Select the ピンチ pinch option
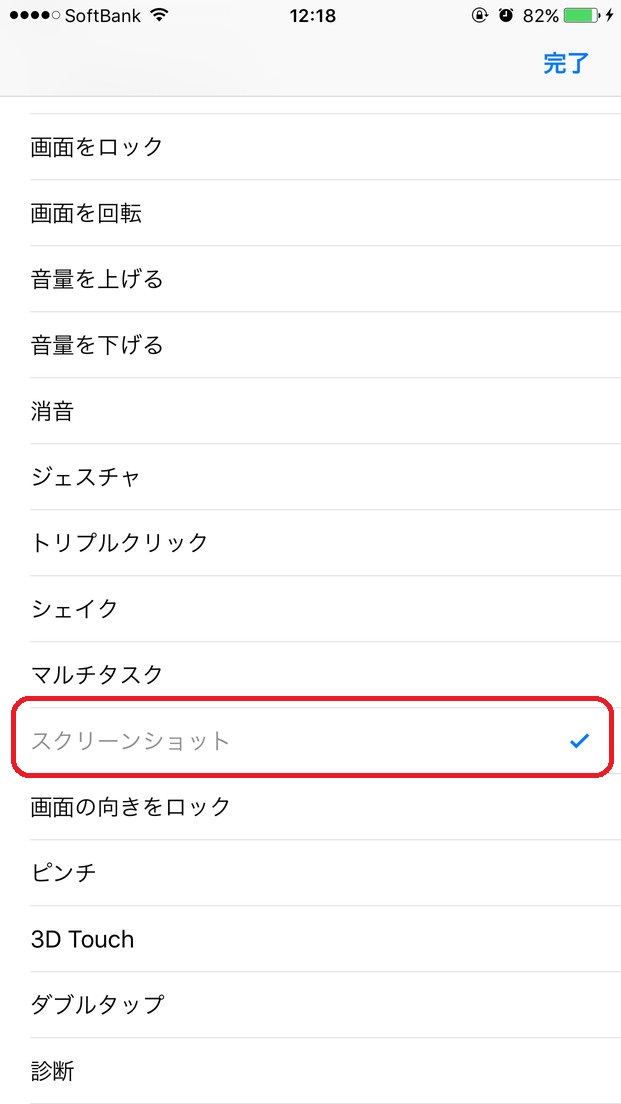The width and height of the screenshot is (621, 1104). [x=310, y=873]
